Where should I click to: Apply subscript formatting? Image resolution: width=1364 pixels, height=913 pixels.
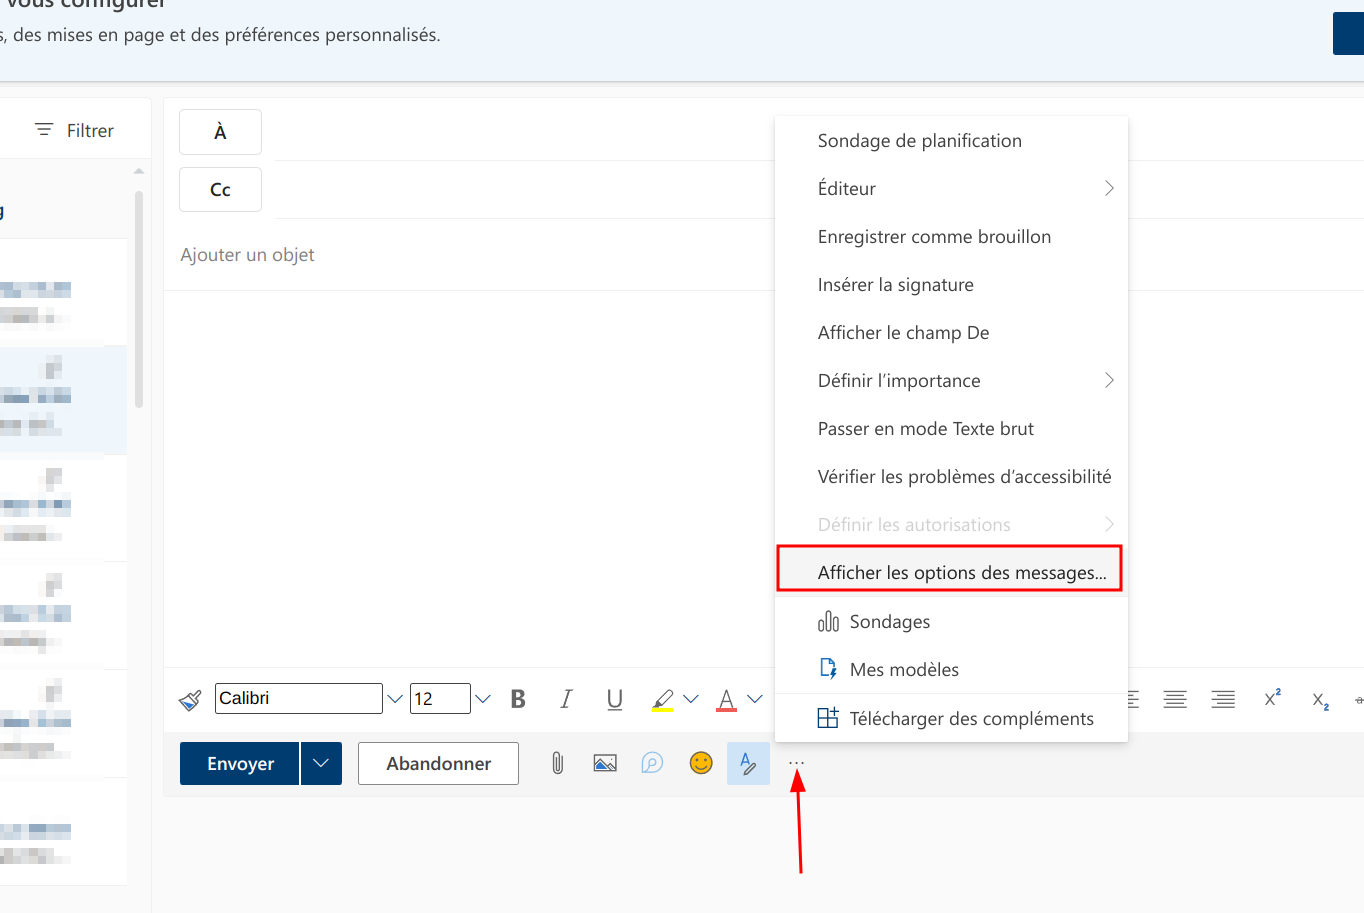[x=1320, y=700]
